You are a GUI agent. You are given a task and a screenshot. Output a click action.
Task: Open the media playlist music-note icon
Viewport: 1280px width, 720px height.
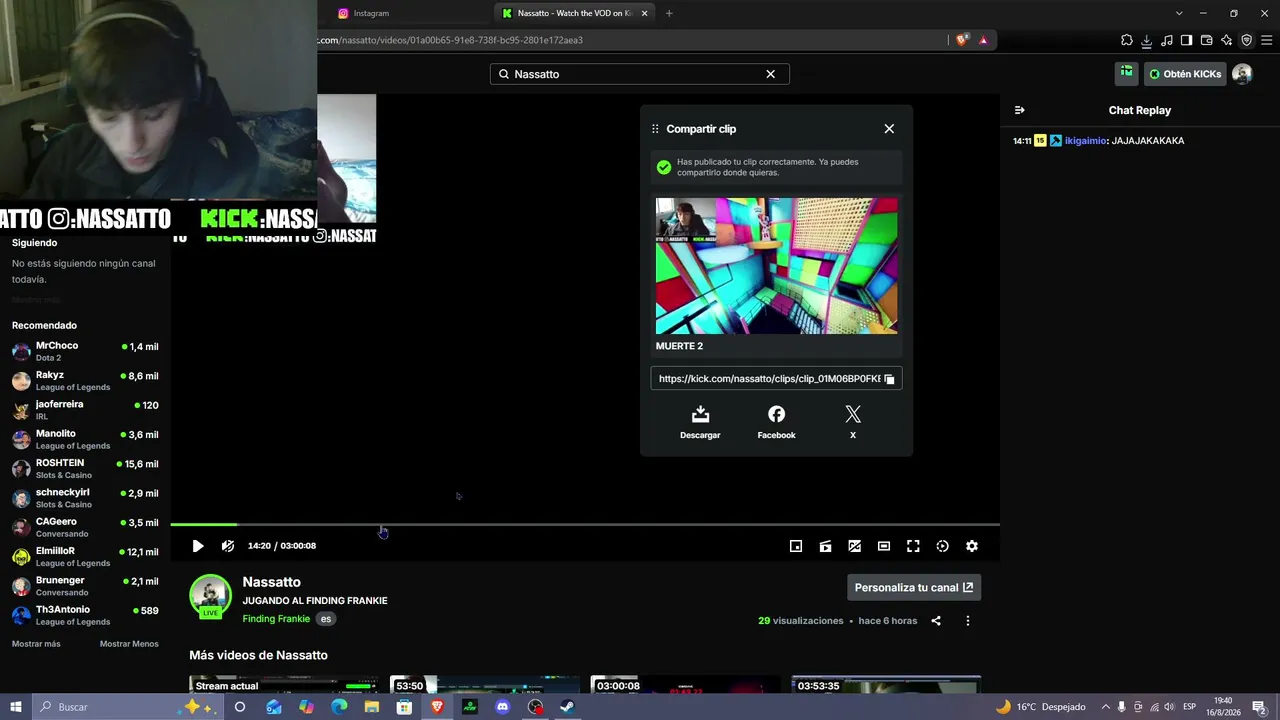(x=1167, y=40)
